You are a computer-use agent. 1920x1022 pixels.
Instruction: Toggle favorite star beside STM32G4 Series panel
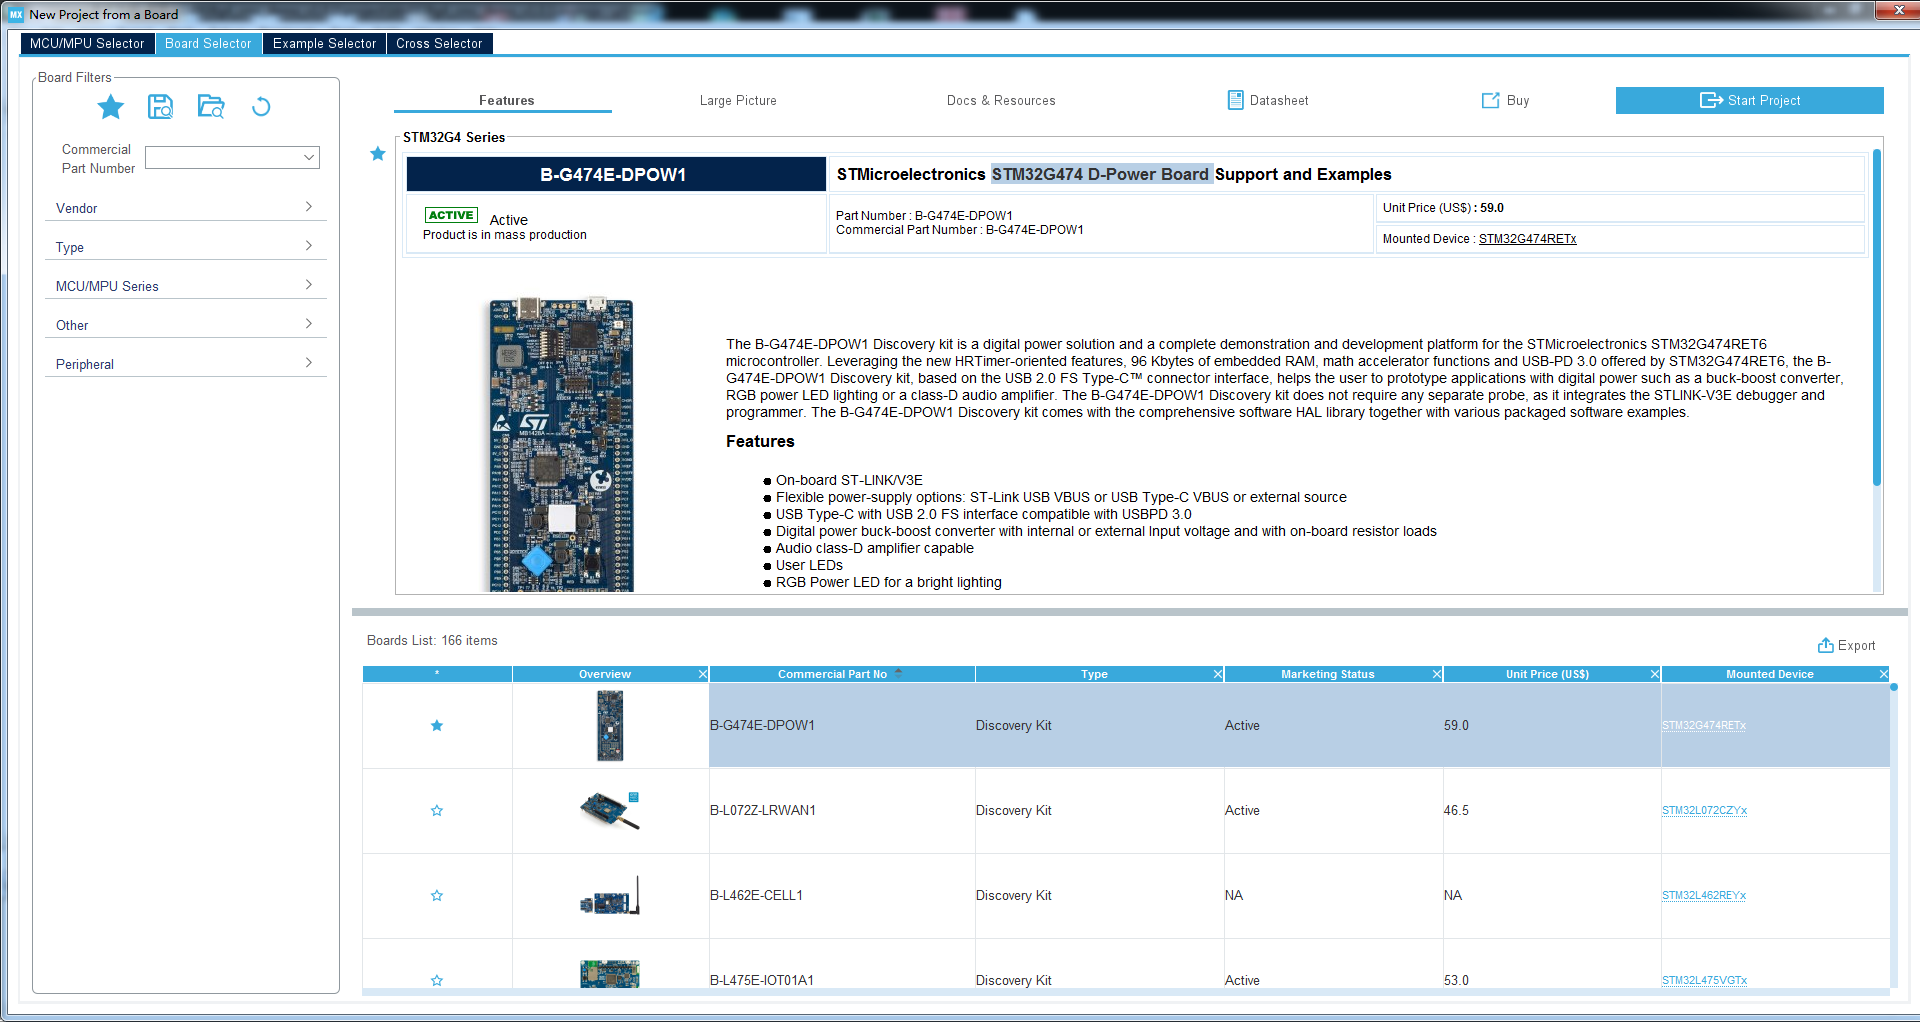coord(377,153)
